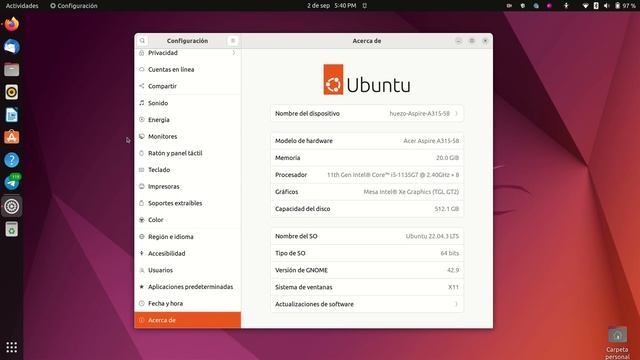Open the Files manager dock icon
This screenshot has height=360, width=640.
point(11,70)
